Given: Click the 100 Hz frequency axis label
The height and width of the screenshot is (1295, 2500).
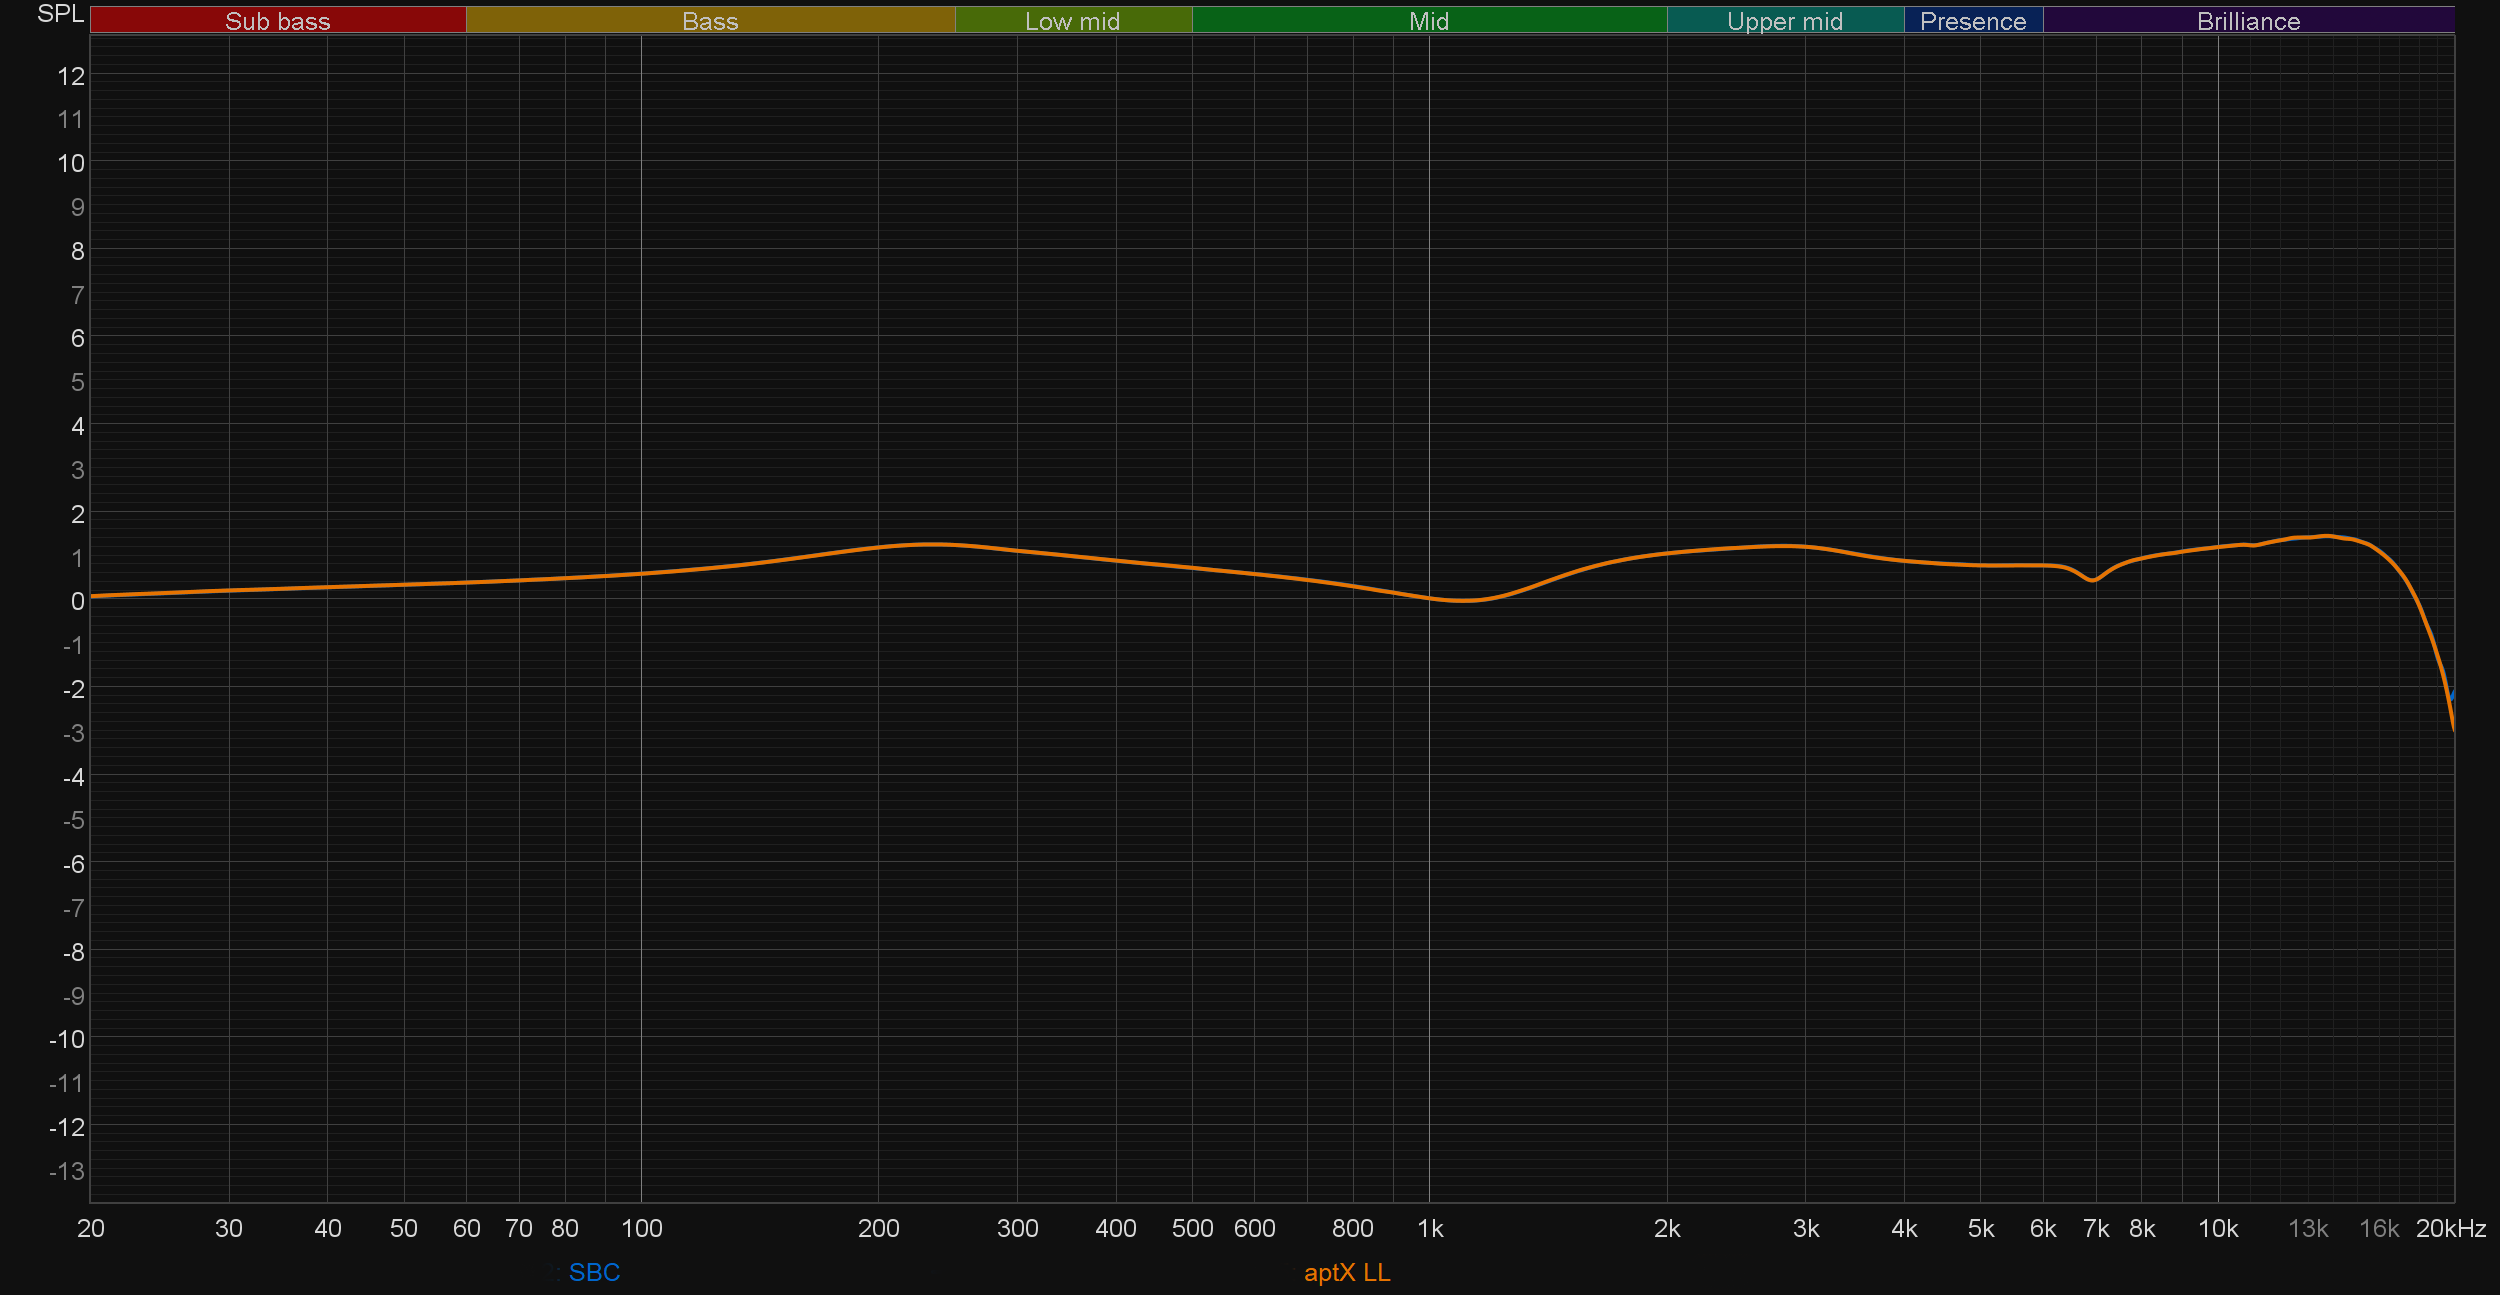Looking at the screenshot, I should coord(641,1229).
